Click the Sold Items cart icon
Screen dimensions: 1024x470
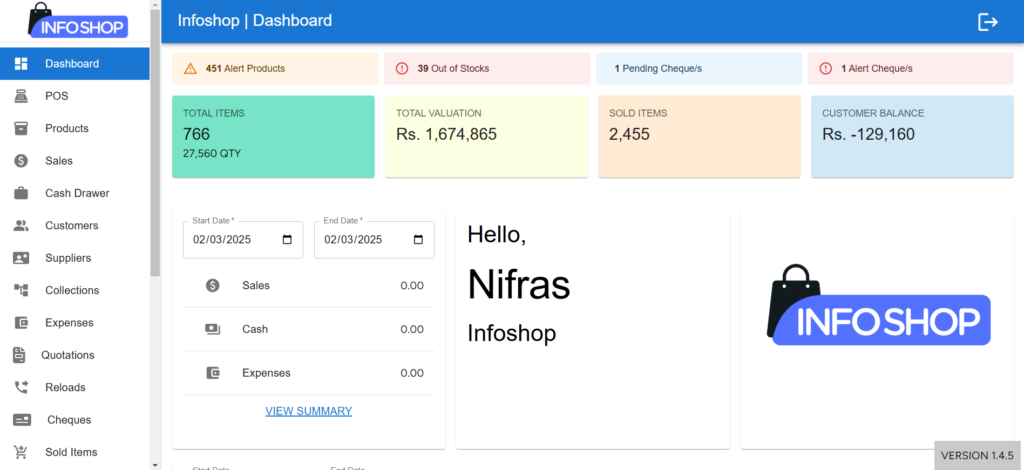tap(21, 452)
